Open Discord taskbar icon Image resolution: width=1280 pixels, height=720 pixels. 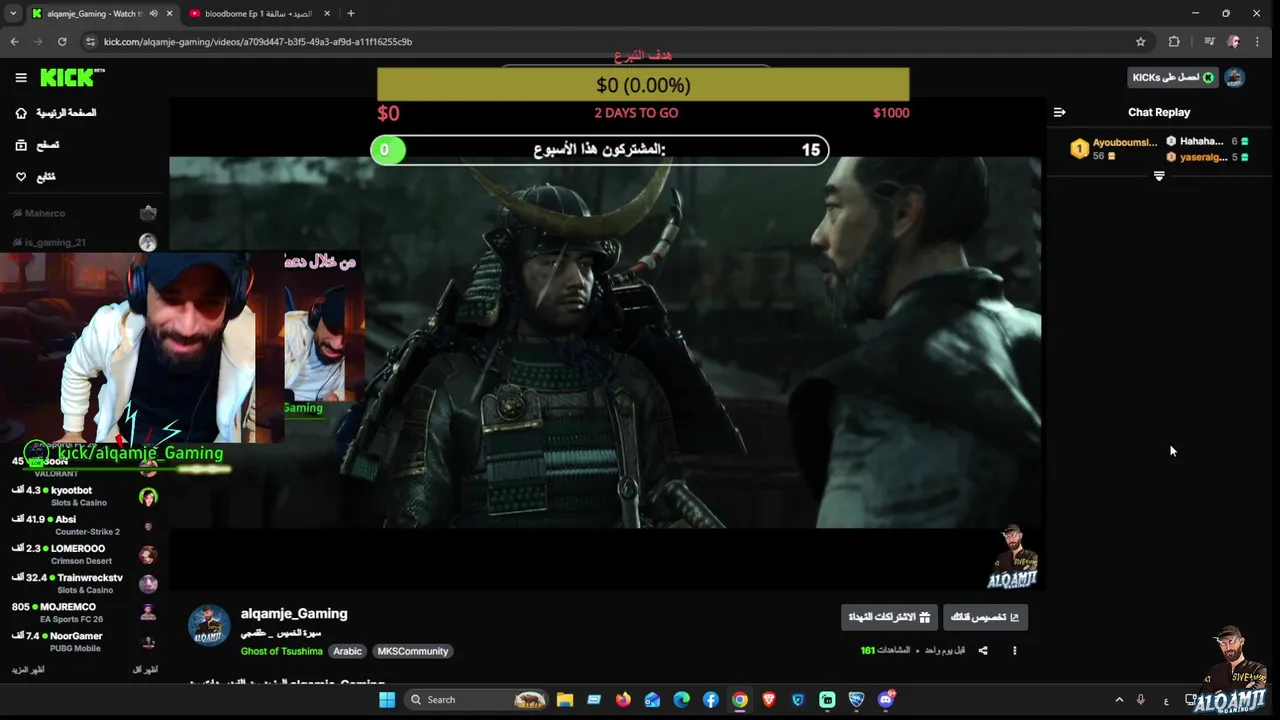[x=886, y=700]
